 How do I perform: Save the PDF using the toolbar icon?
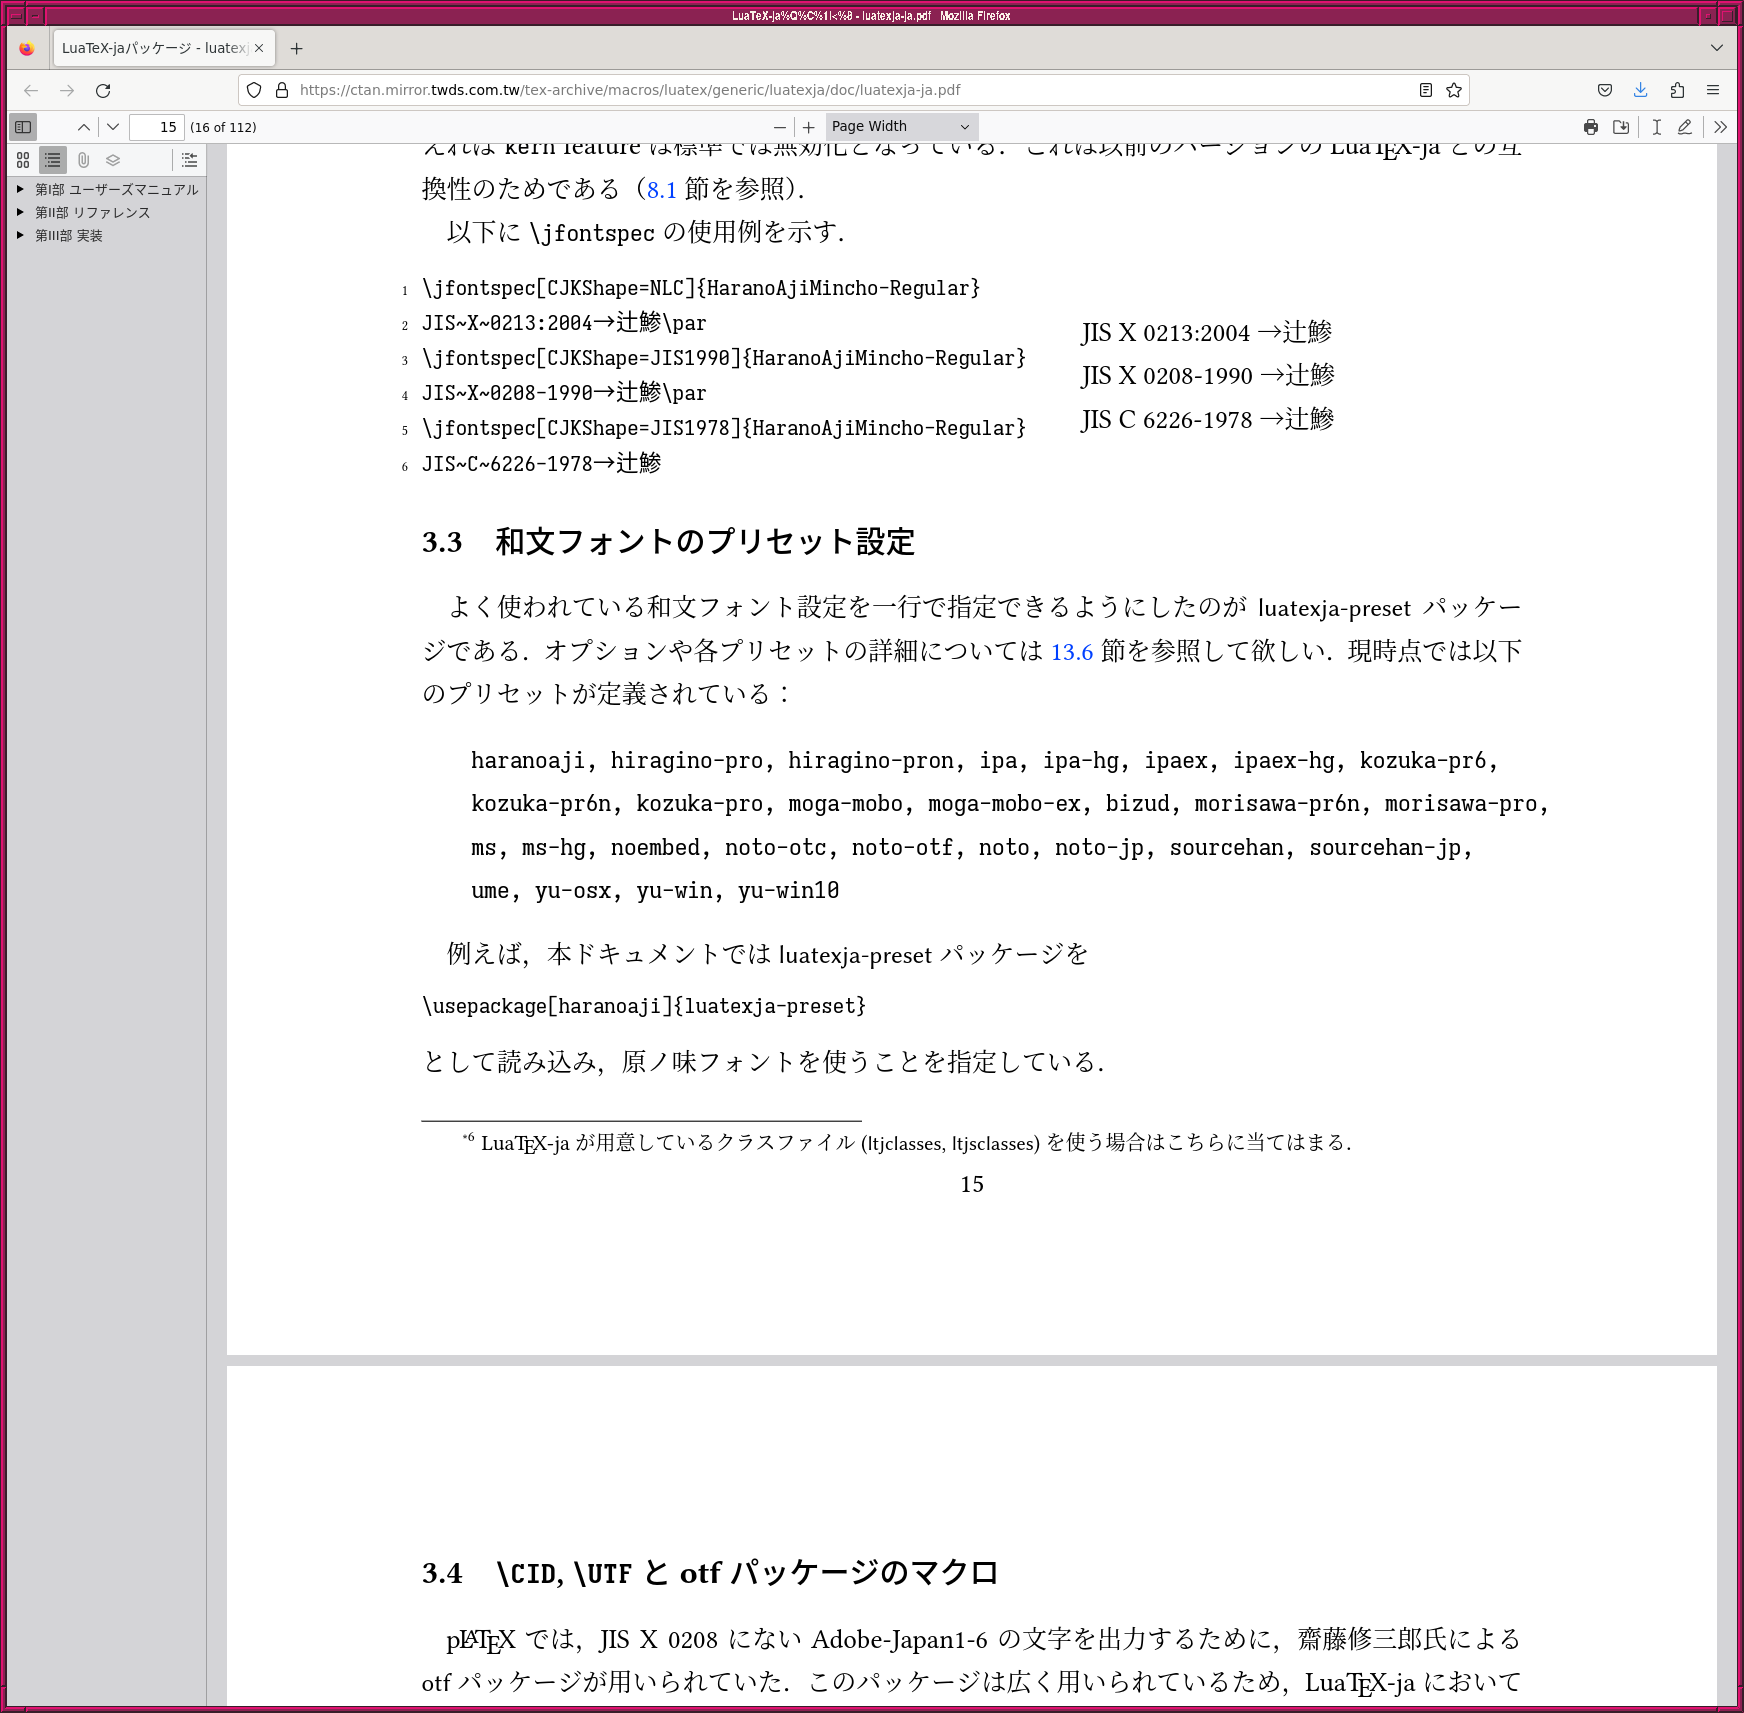coord(1621,127)
